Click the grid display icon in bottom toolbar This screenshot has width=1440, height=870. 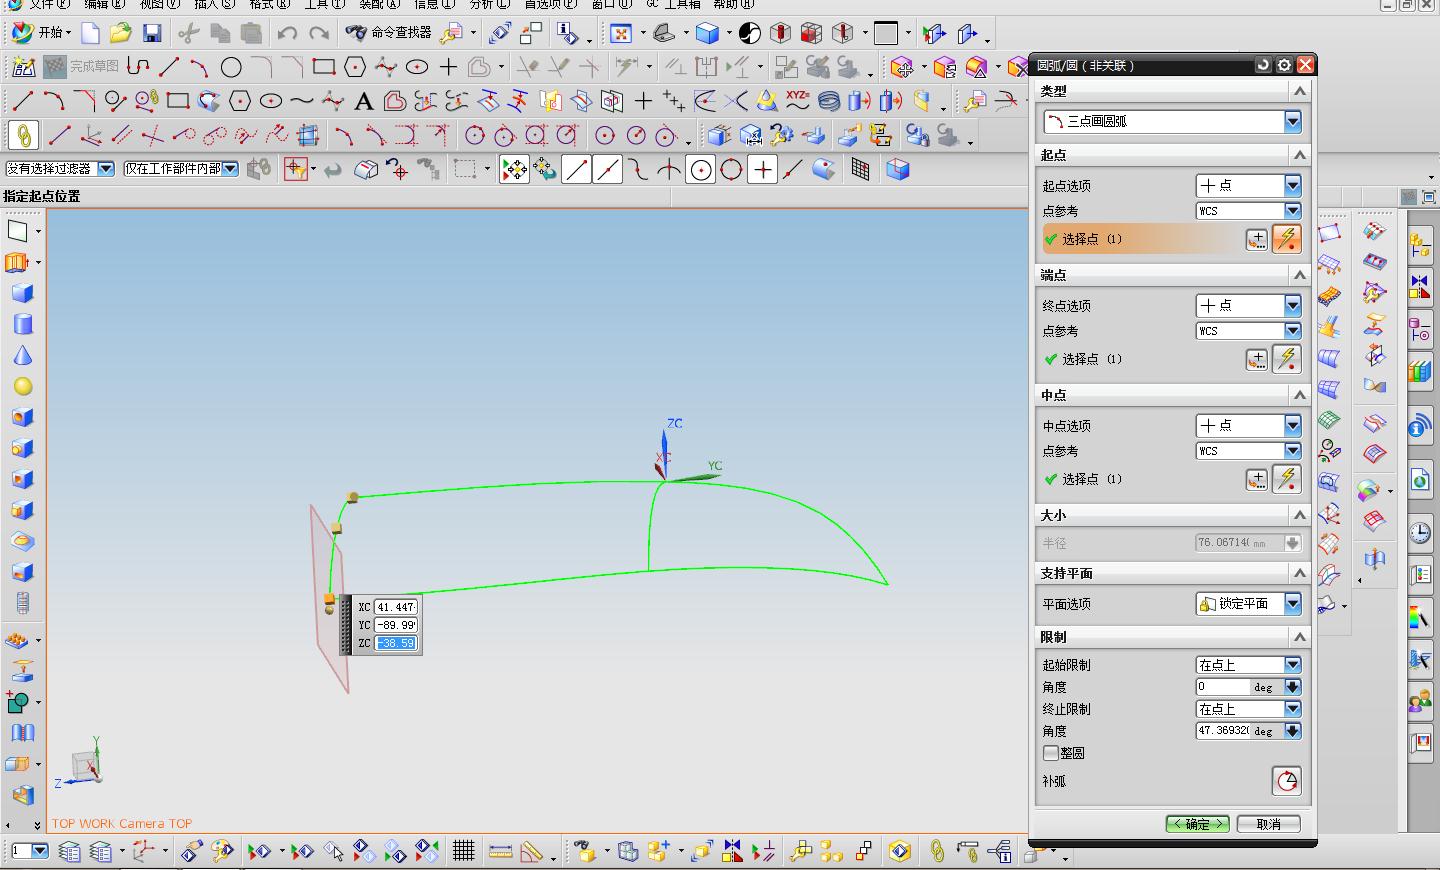(463, 851)
